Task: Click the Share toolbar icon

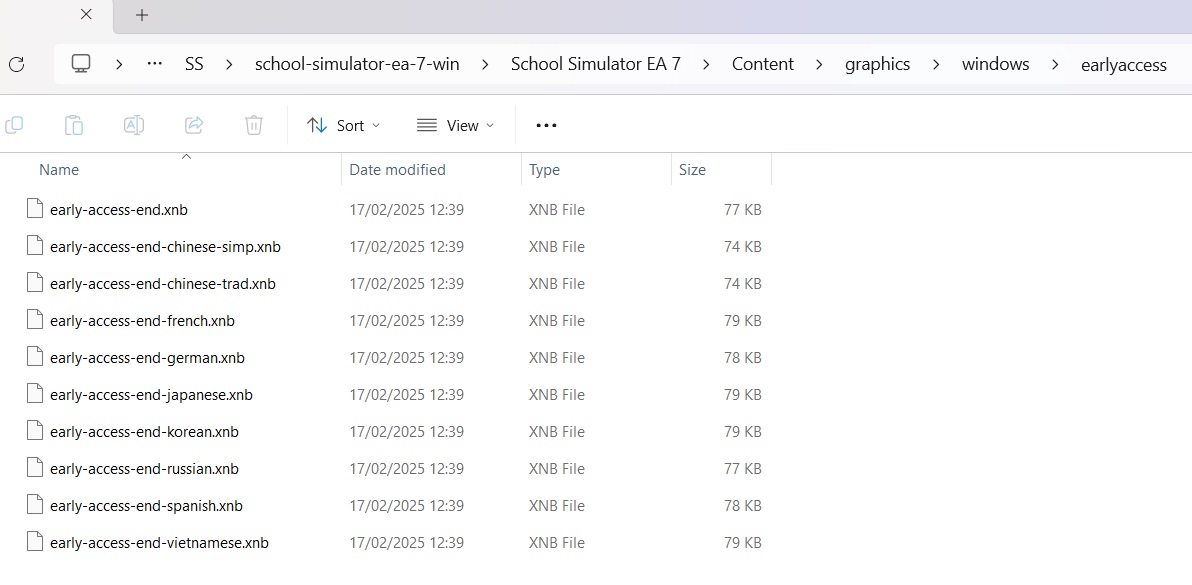Action: (x=194, y=125)
